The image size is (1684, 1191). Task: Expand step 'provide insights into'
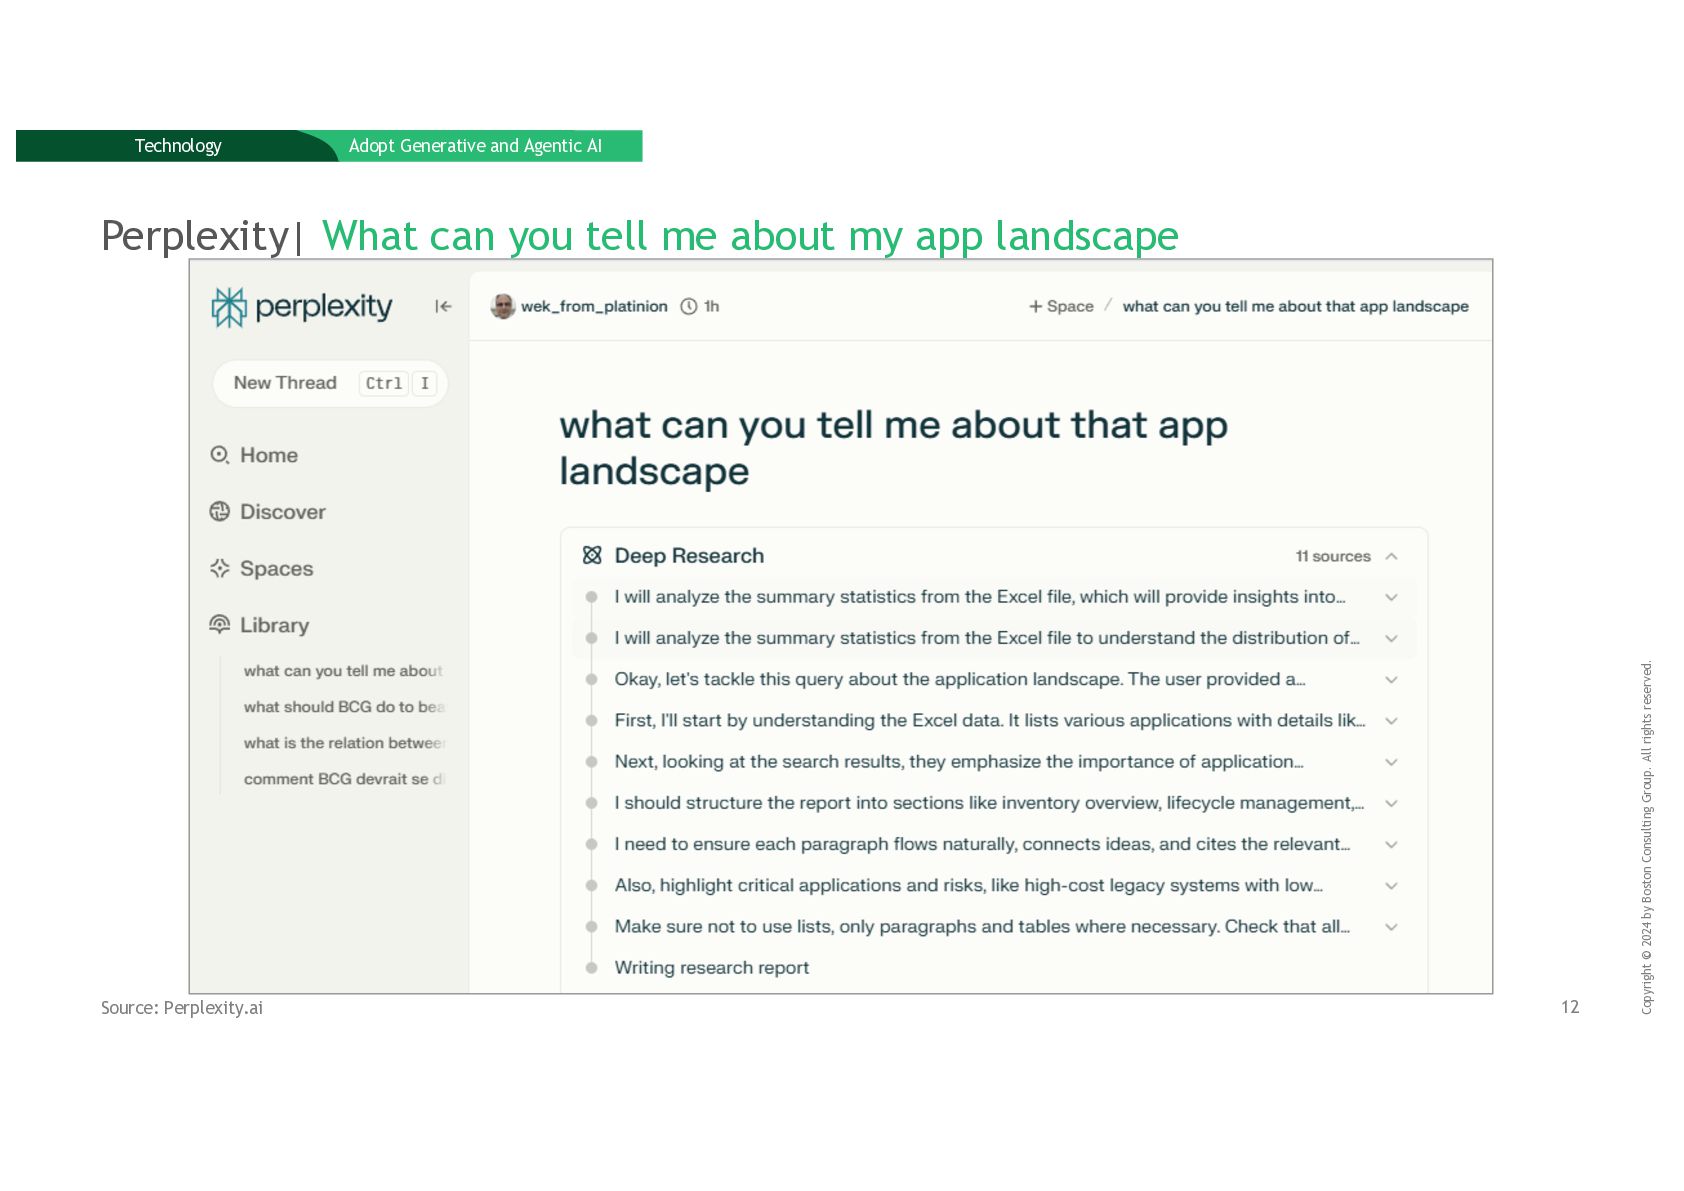[x=1391, y=597]
